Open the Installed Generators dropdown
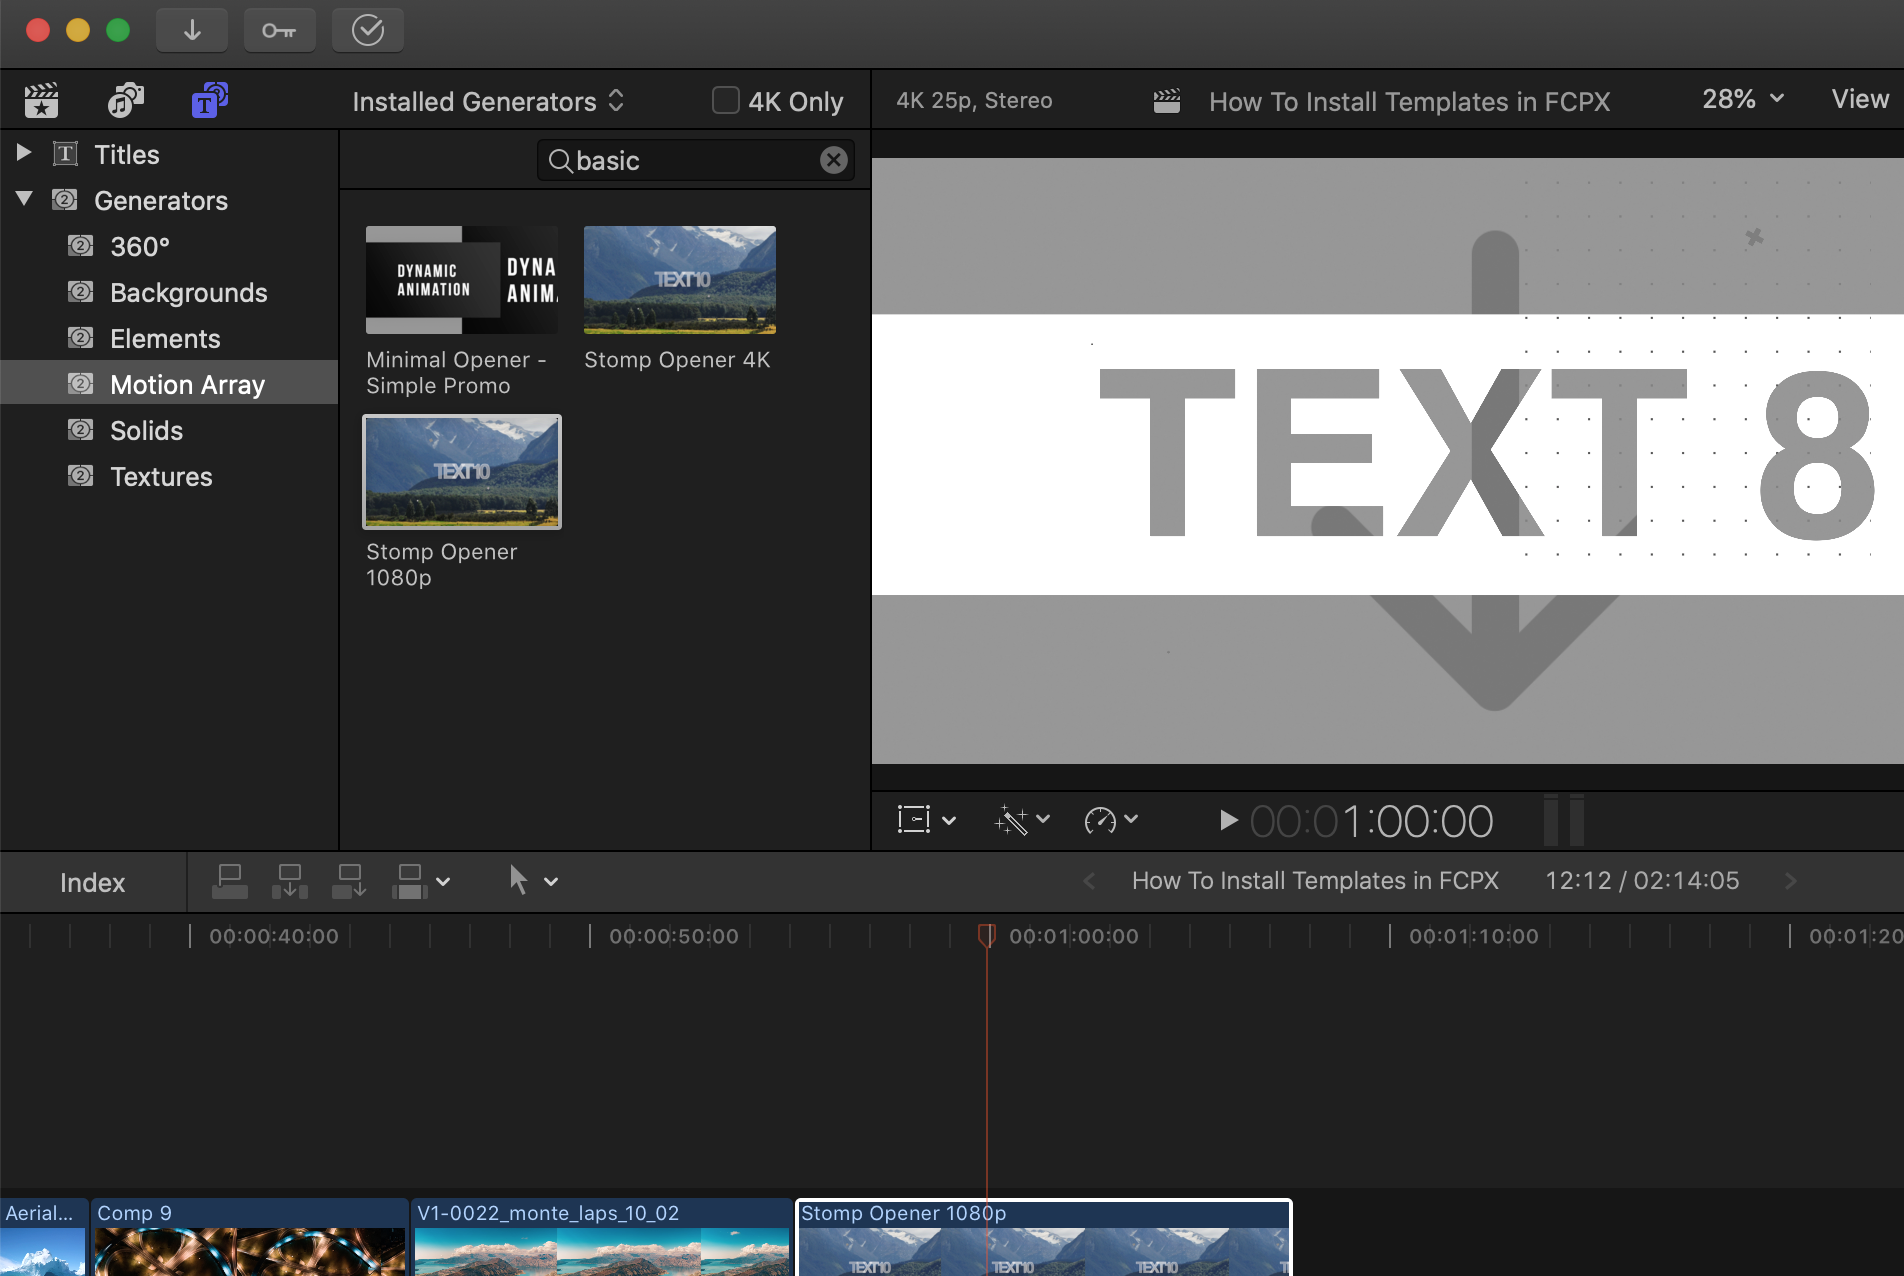 pos(486,101)
